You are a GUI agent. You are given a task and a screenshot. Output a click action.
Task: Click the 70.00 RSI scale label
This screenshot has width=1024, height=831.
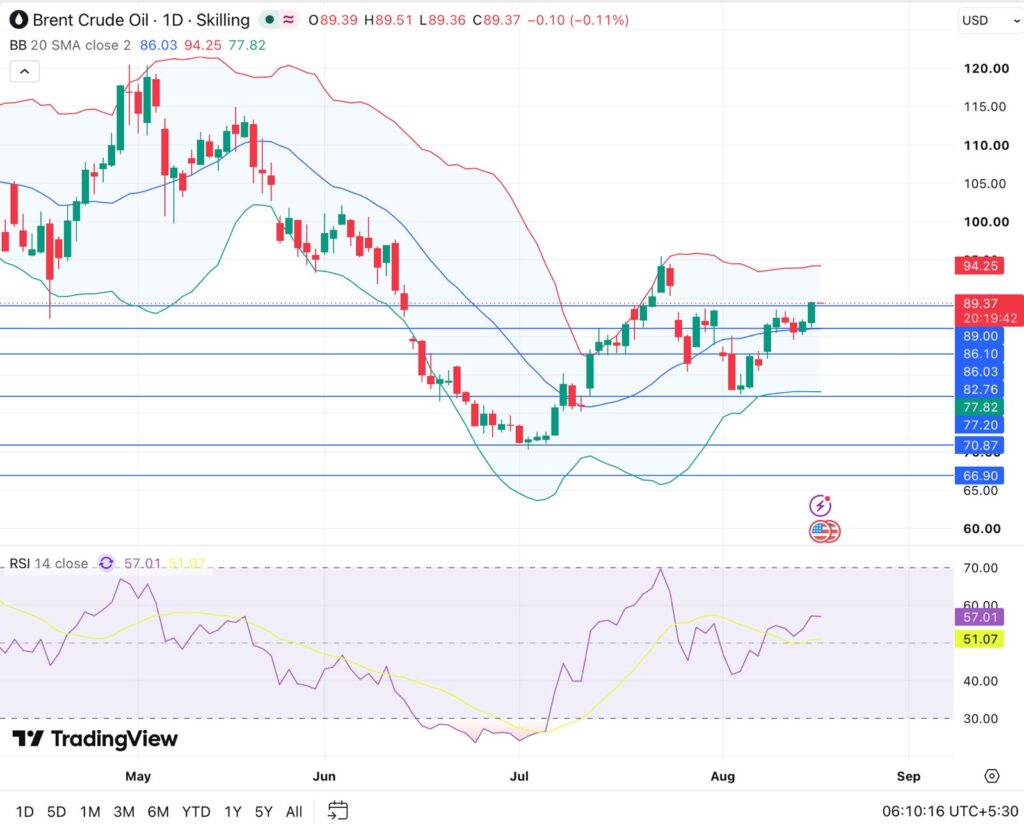tap(980, 568)
